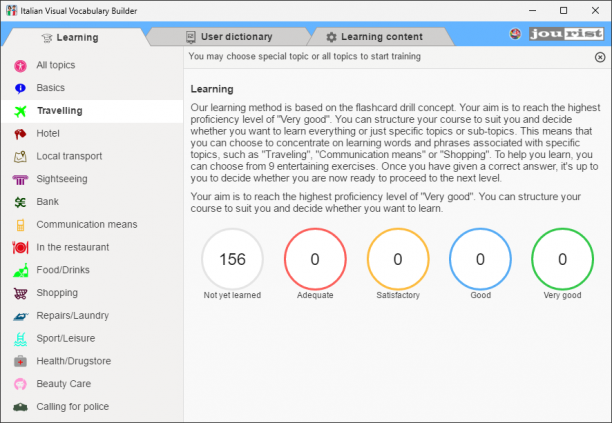This screenshot has height=423, width=612.
Task: Minimize the Vocabulary Builder window
Action: (533, 11)
